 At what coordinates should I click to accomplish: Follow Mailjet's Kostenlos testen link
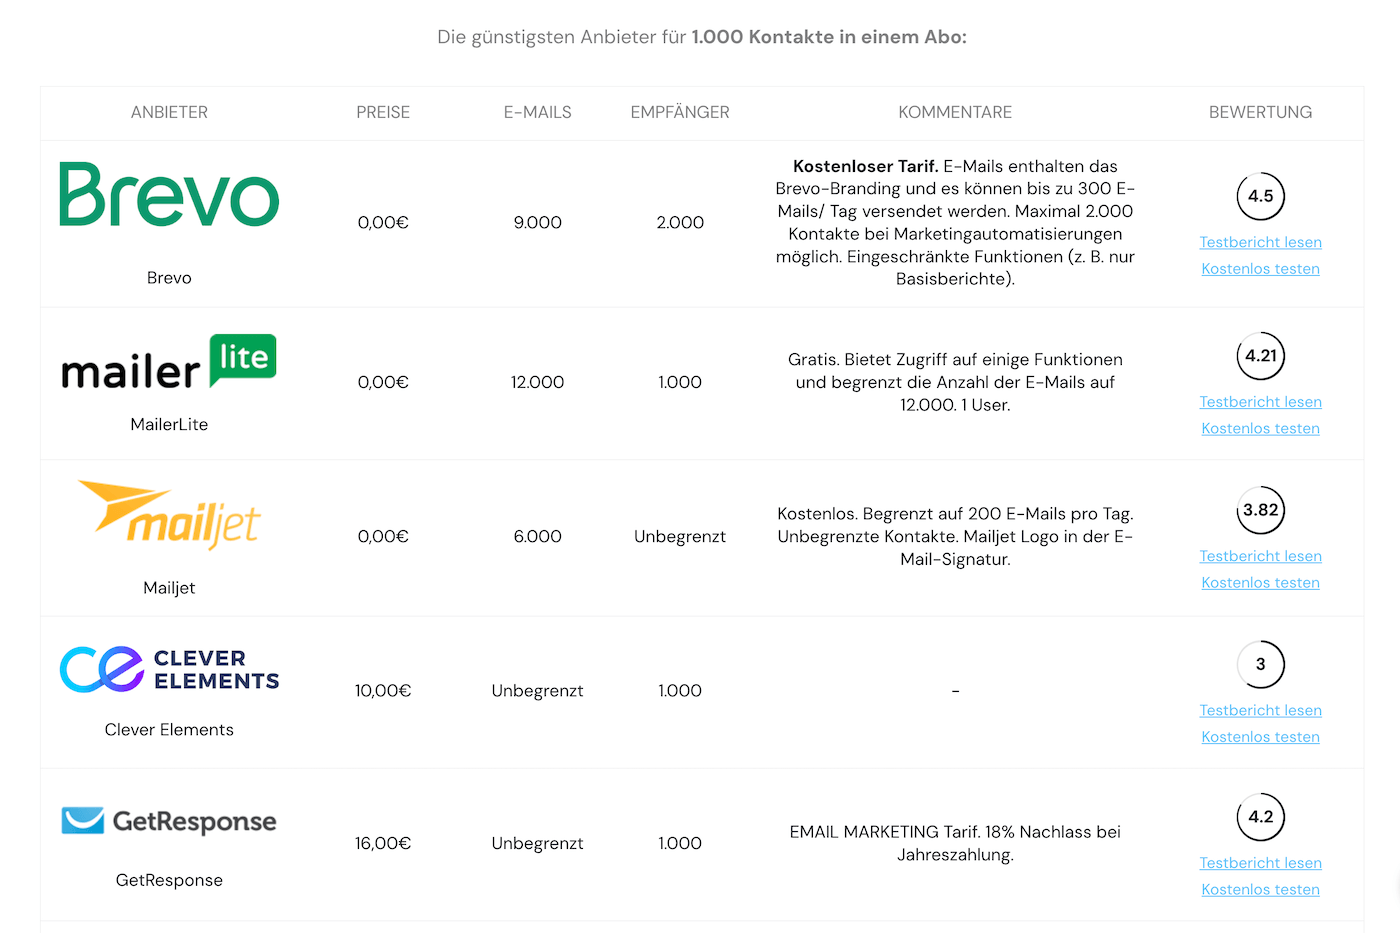coord(1260,583)
